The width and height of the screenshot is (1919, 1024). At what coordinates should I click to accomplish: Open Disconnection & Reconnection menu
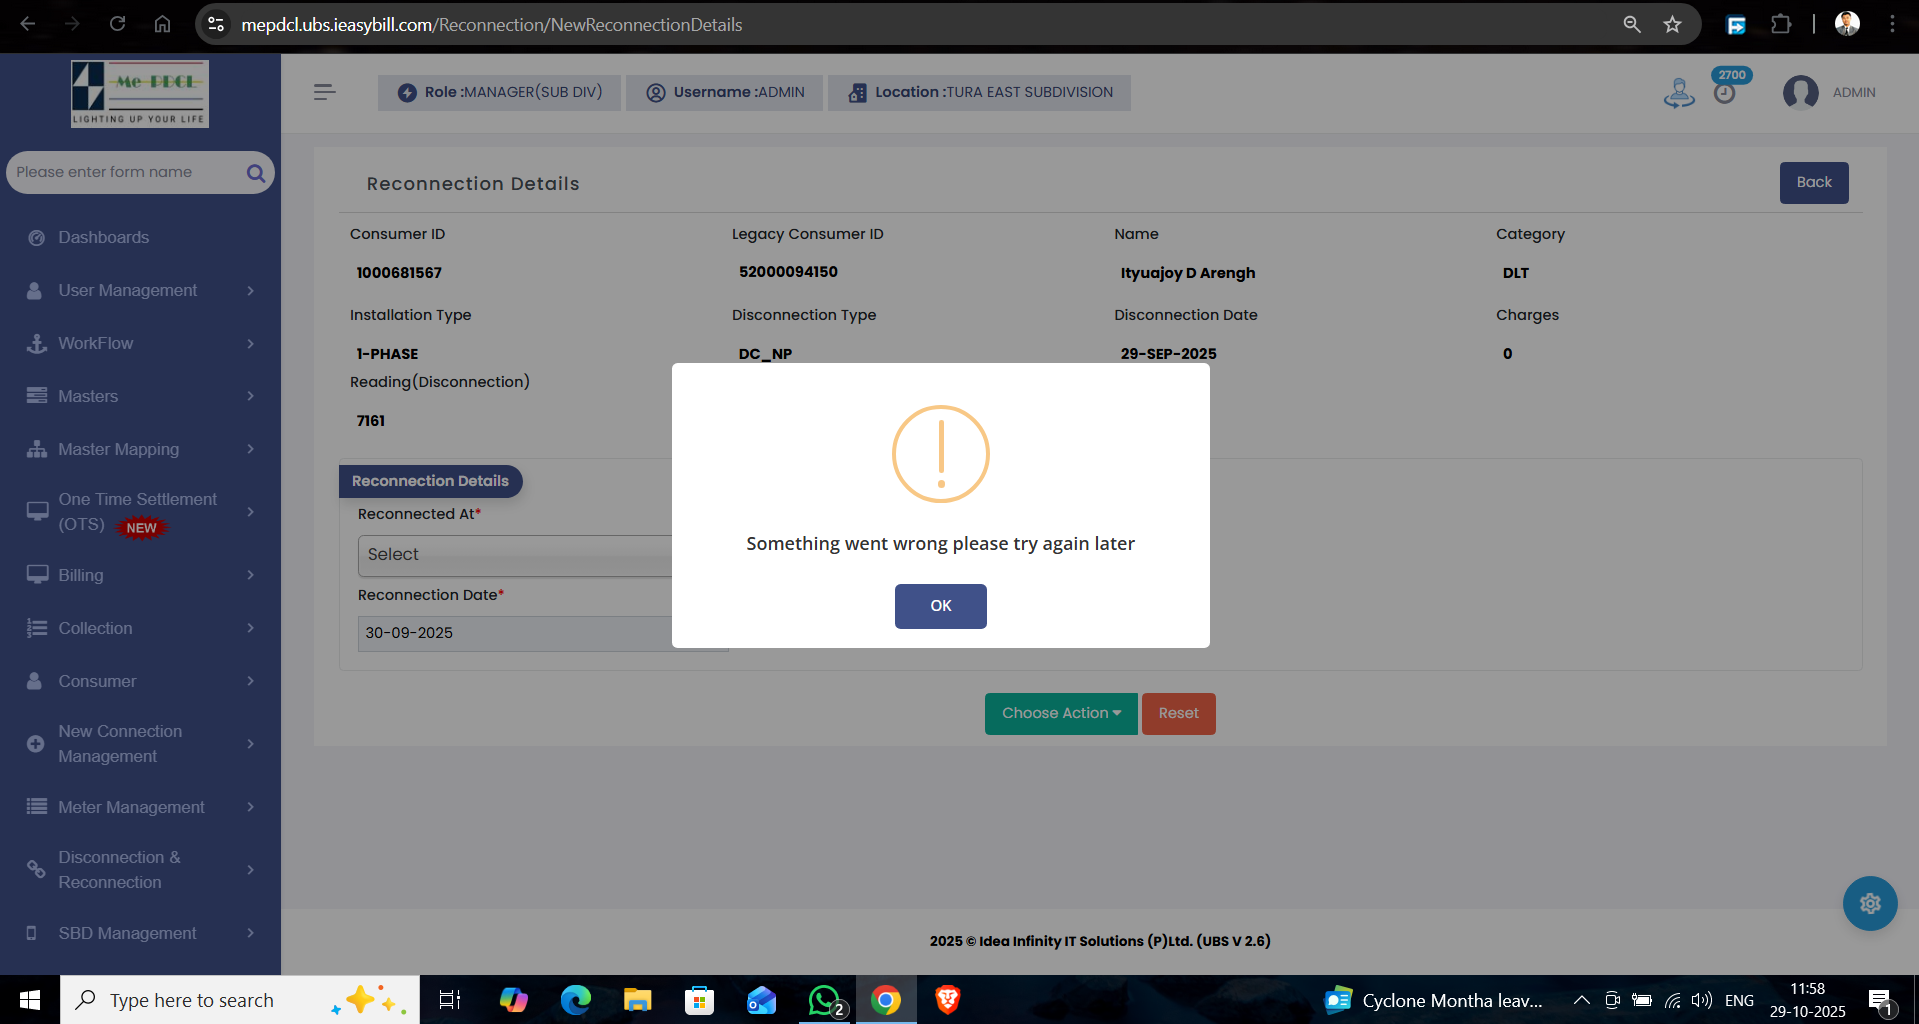click(140, 870)
